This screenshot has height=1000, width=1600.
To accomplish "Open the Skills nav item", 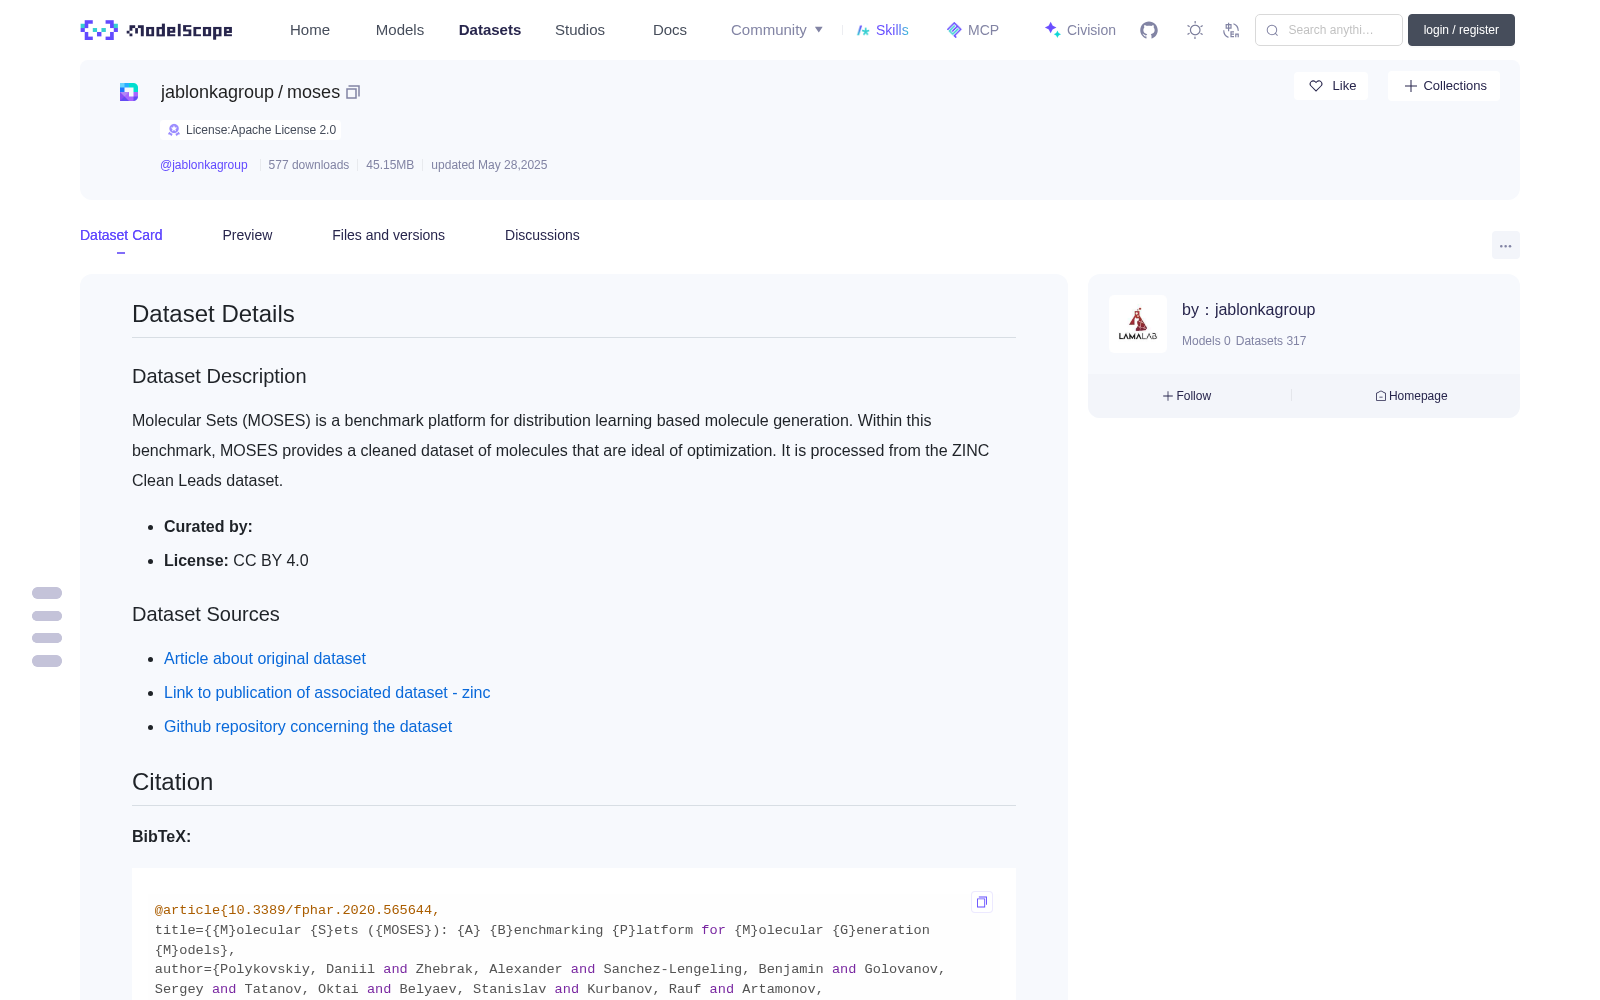I will 883,30.
